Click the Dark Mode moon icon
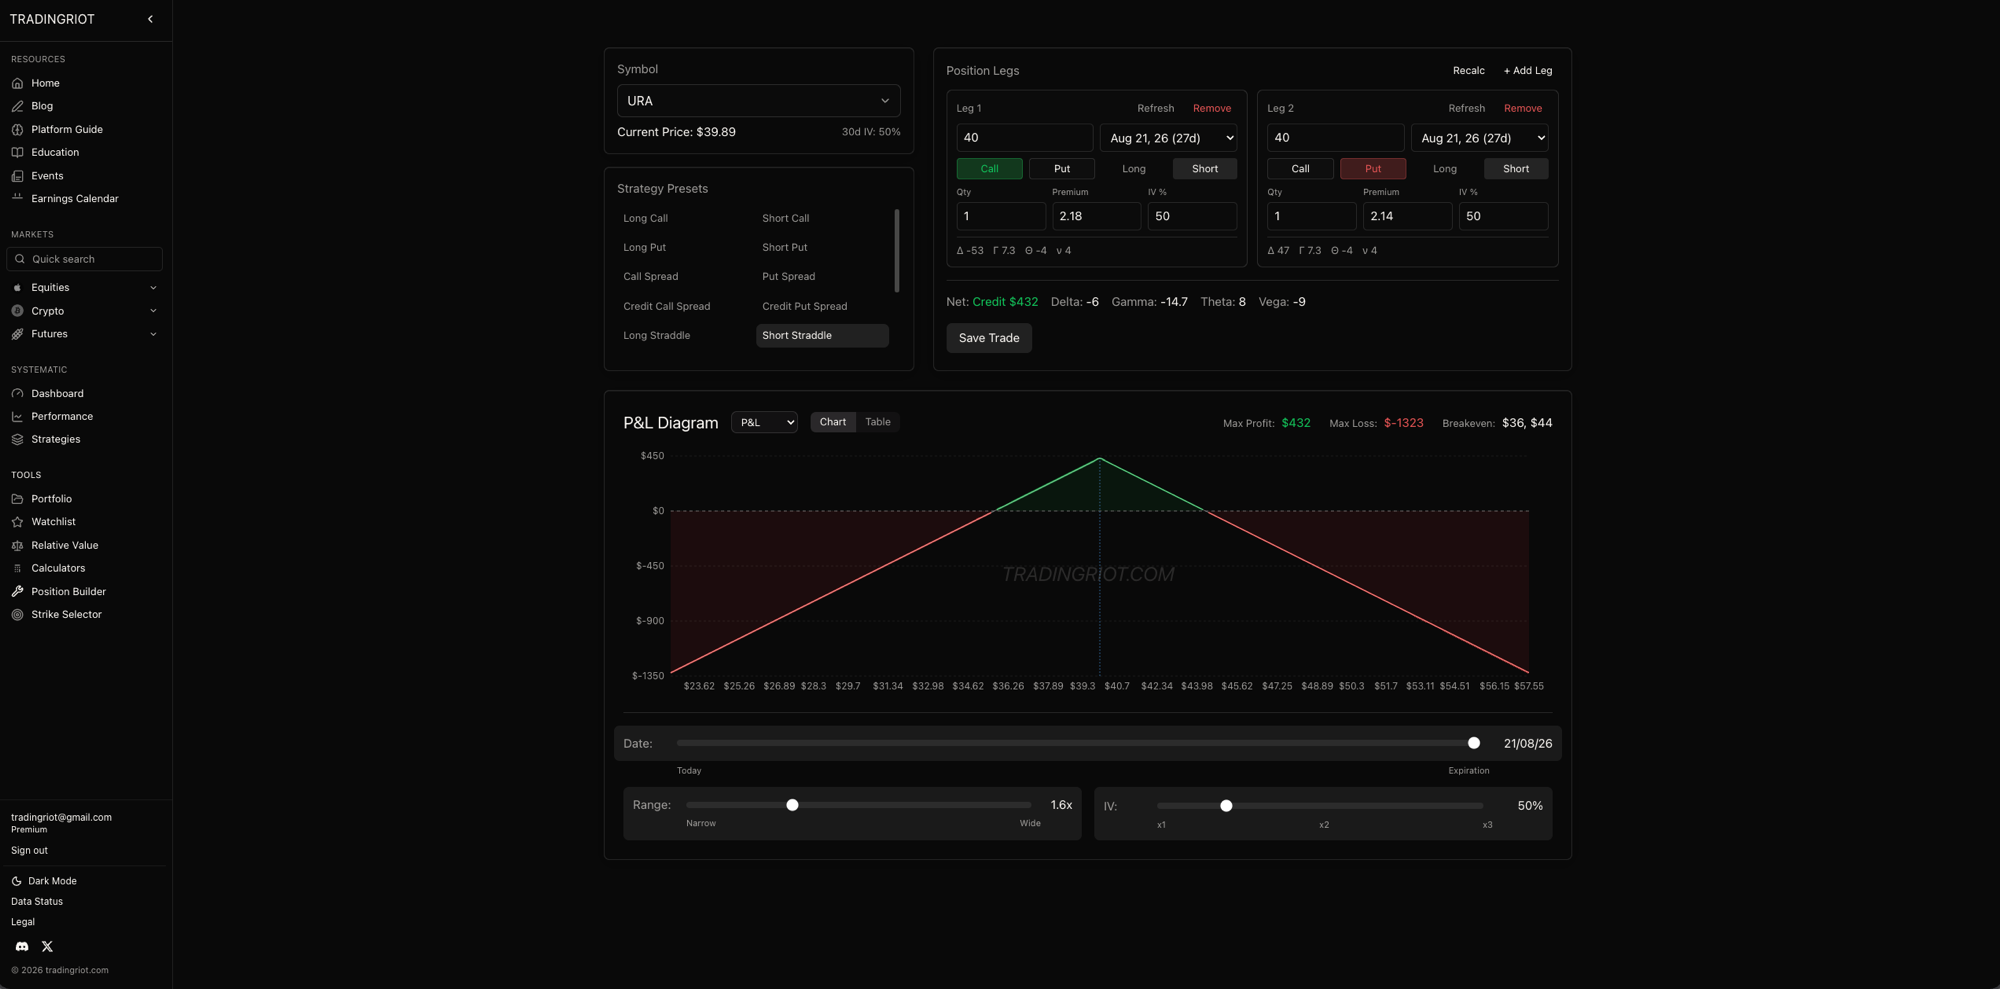Viewport: 2000px width, 989px height. pyautogui.click(x=16, y=881)
